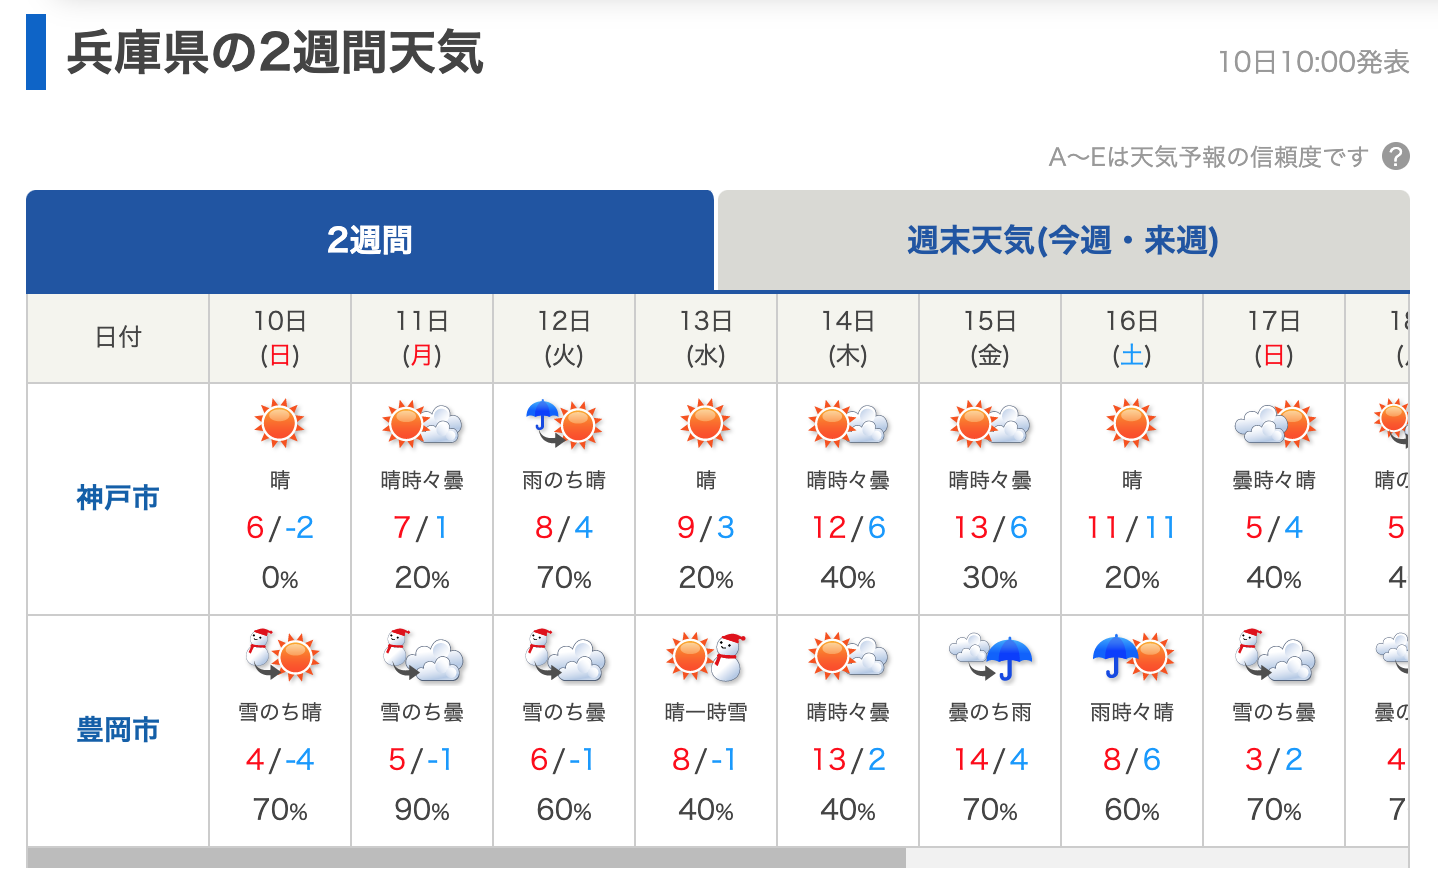1438x886 pixels.
Task: Click Kobe's sunny icon for the 10th
Action: point(279,423)
